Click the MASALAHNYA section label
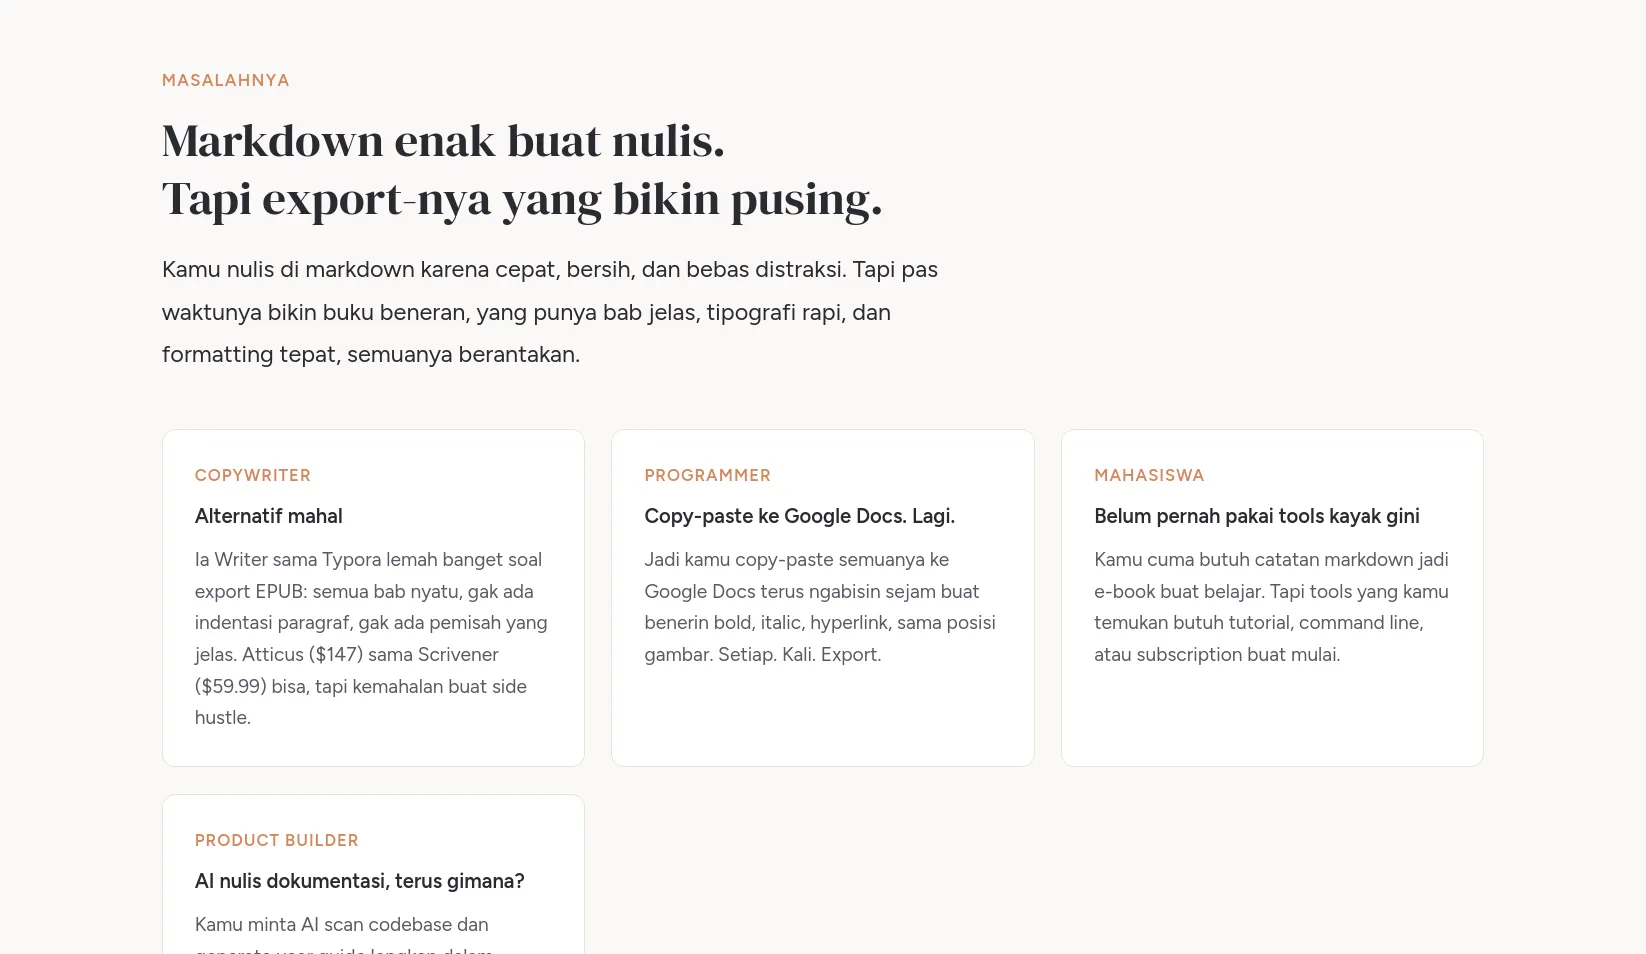1646x954 pixels. pos(226,80)
